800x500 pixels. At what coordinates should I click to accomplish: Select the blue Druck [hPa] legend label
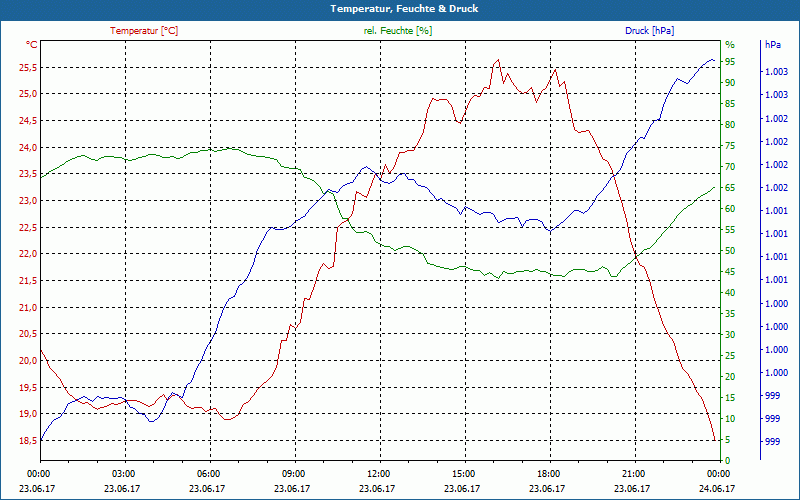point(649,31)
